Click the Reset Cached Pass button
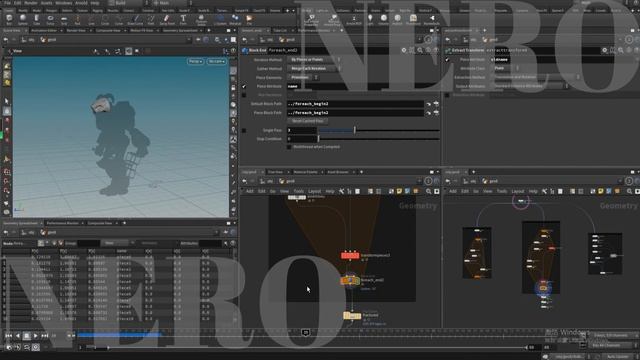 pos(307,121)
